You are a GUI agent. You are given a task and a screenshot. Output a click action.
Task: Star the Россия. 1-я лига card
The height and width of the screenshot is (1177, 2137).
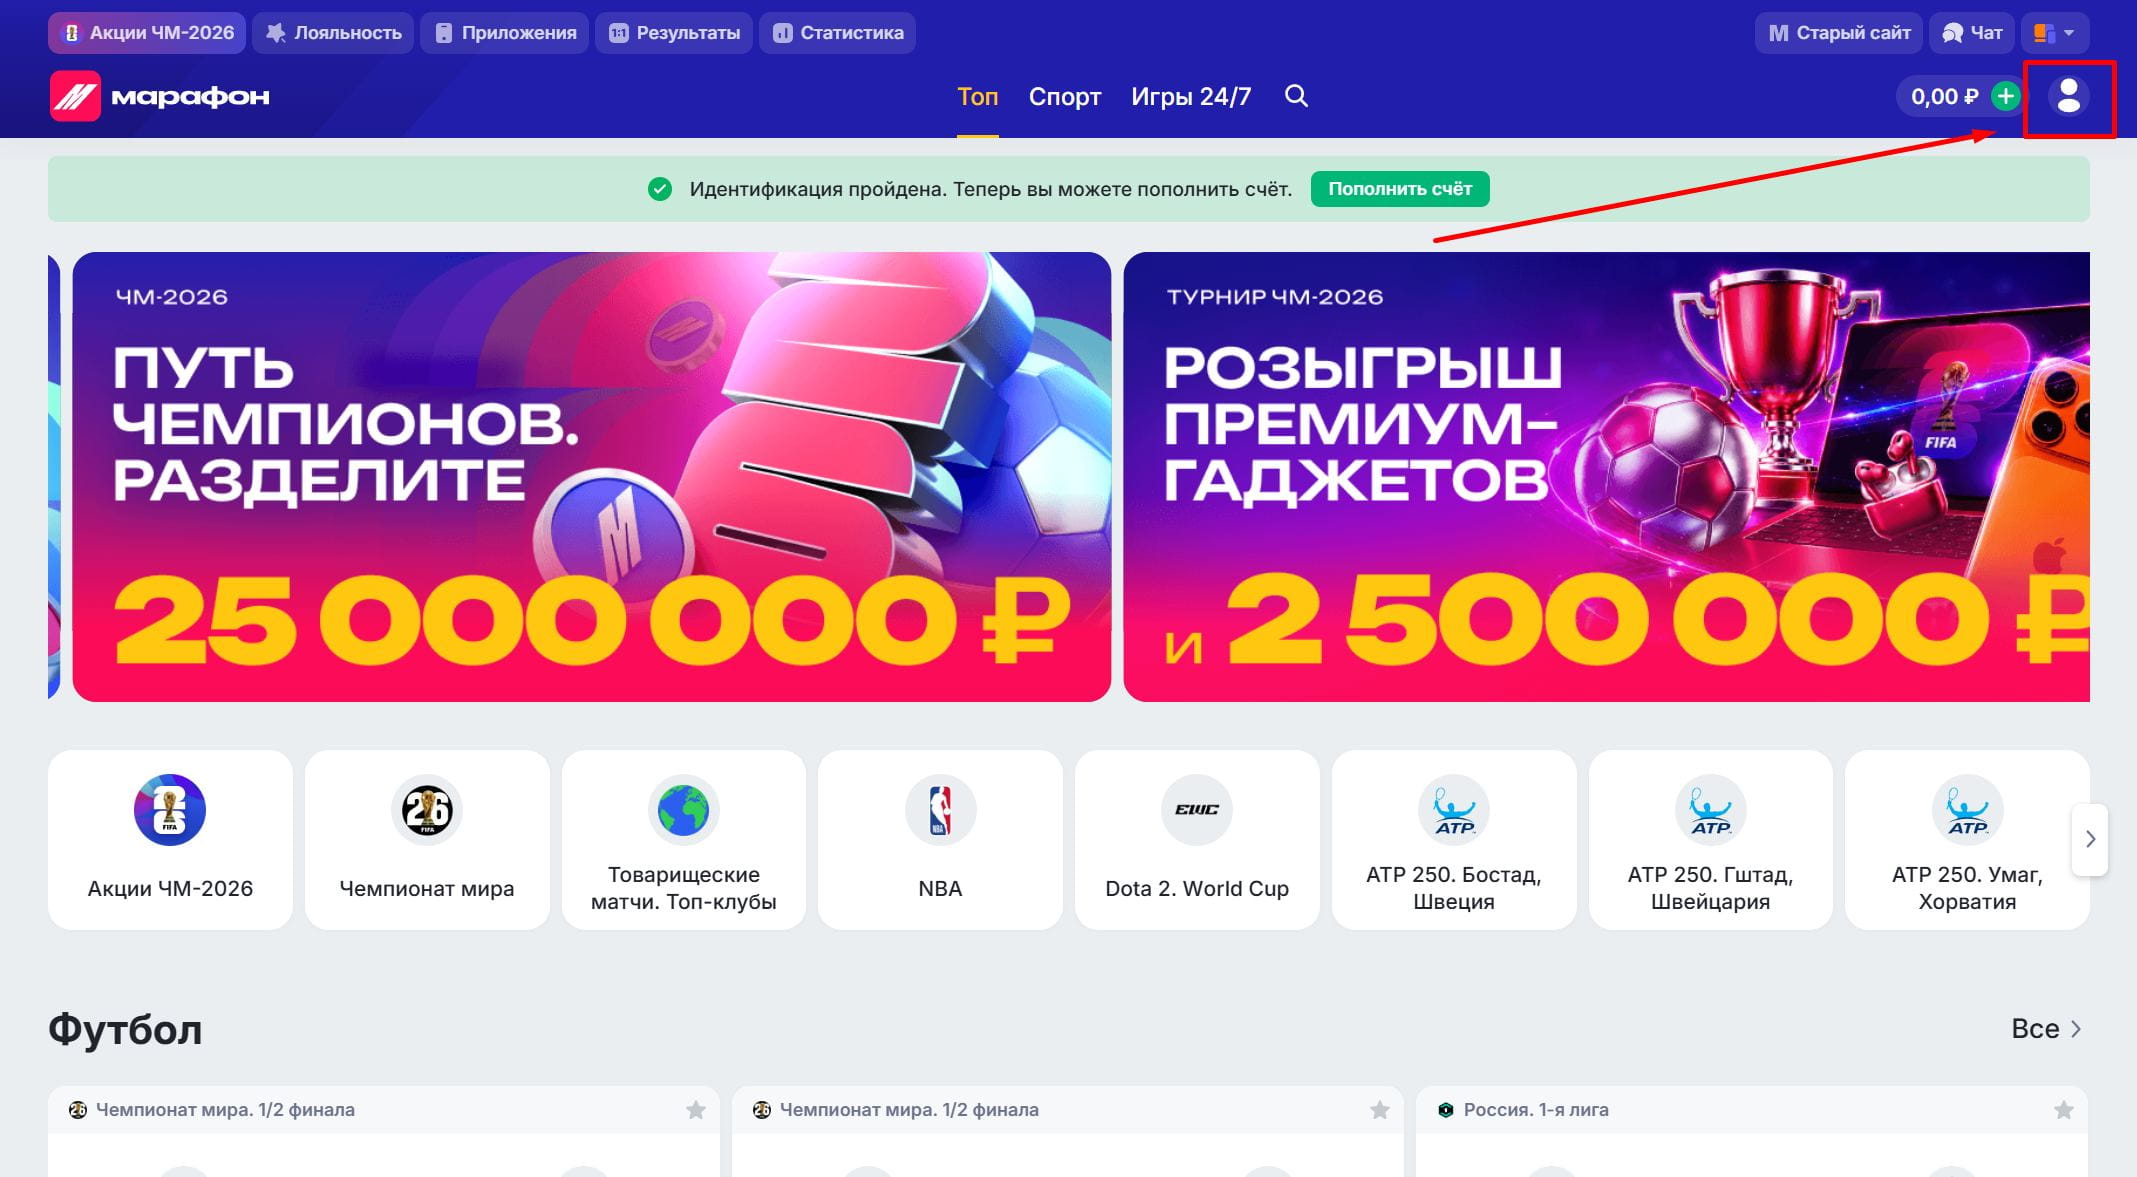(2064, 1110)
